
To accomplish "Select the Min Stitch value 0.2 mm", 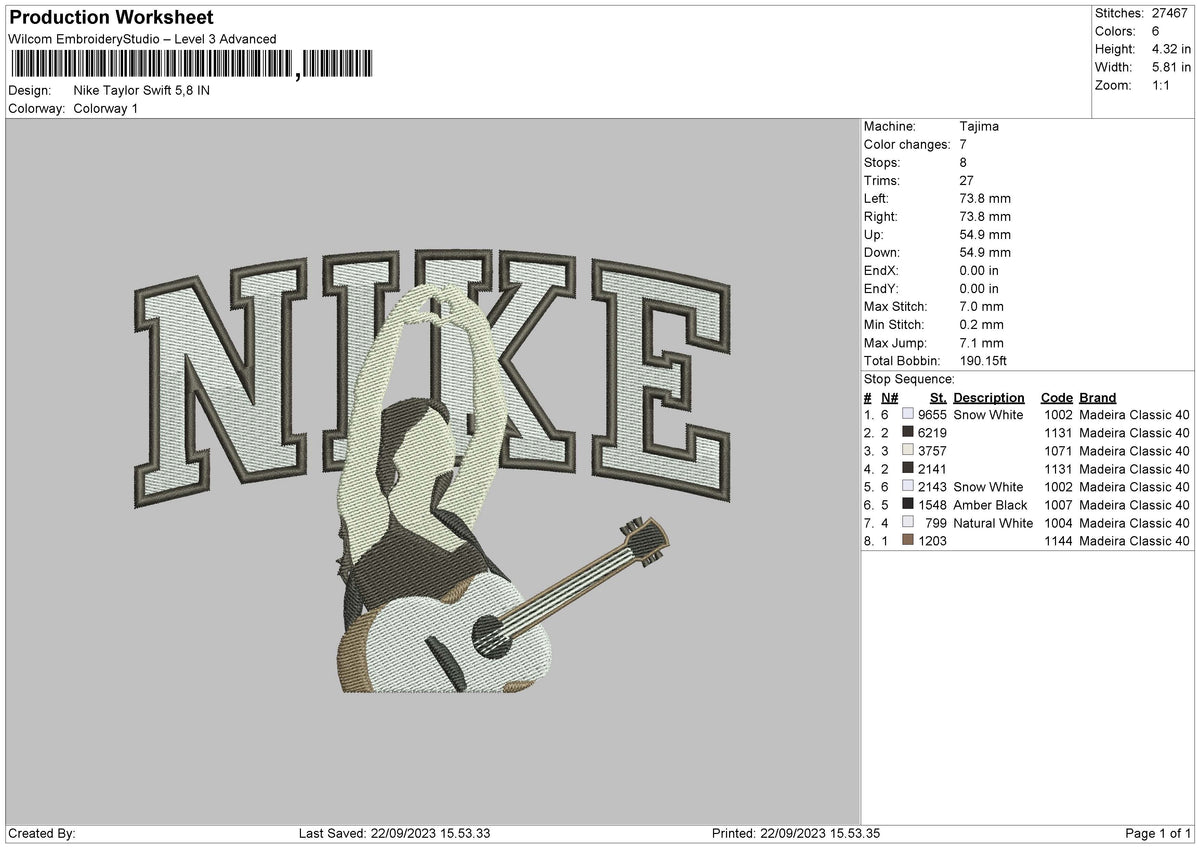I will click(981, 324).
